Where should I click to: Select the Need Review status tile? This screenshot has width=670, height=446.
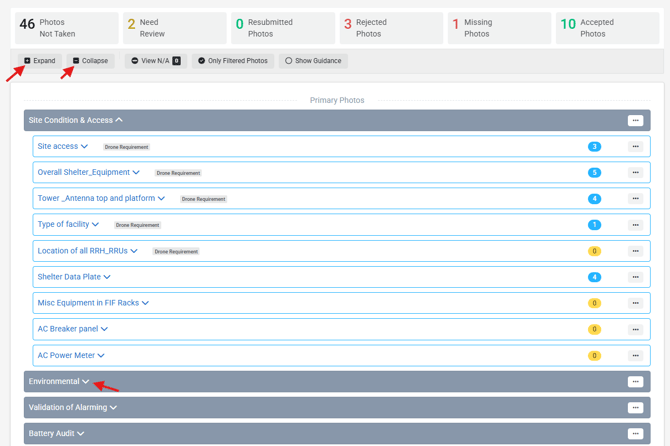pos(175,28)
